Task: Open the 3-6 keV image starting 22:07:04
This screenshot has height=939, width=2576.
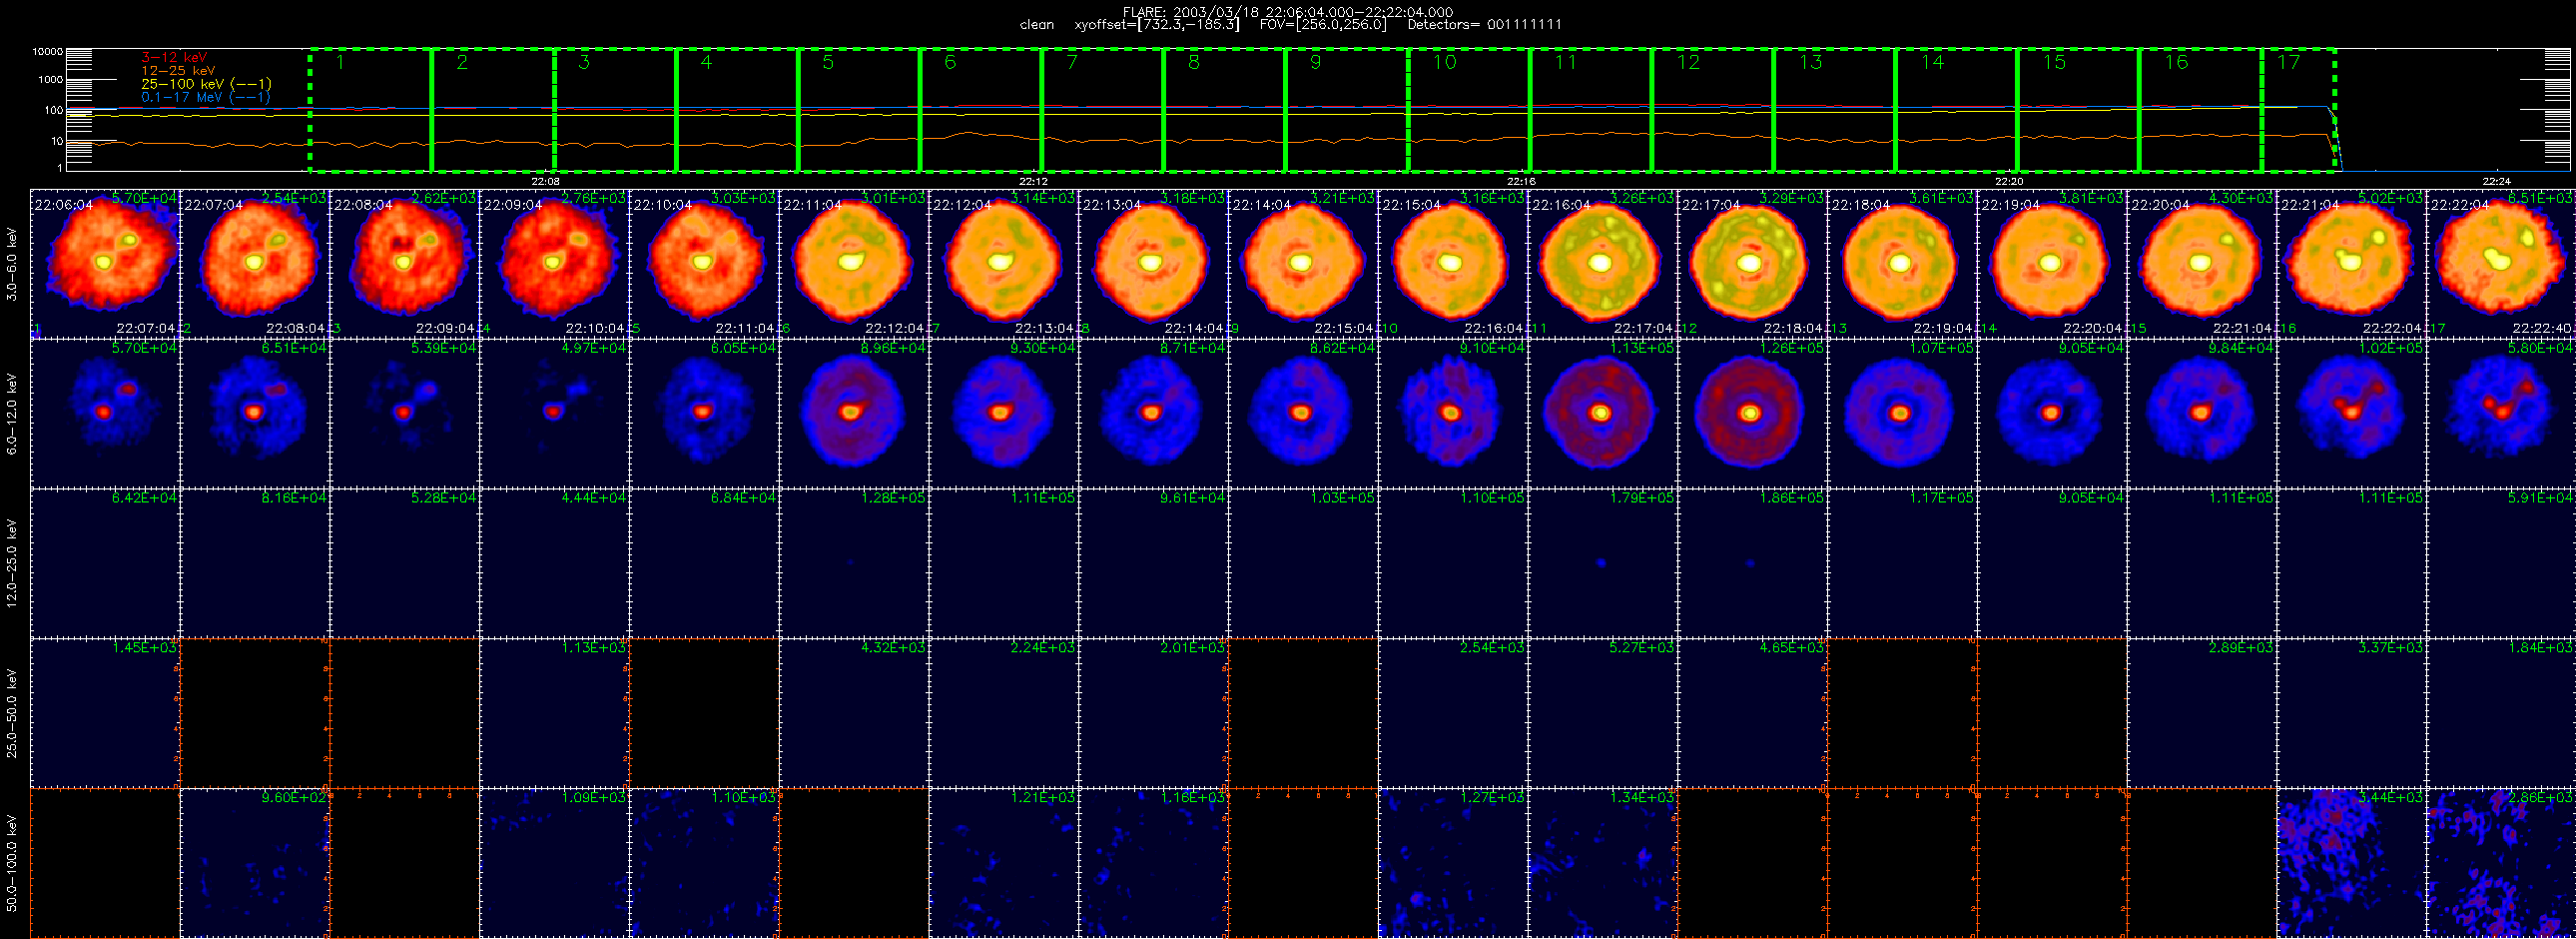Action: [x=255, y=263]
